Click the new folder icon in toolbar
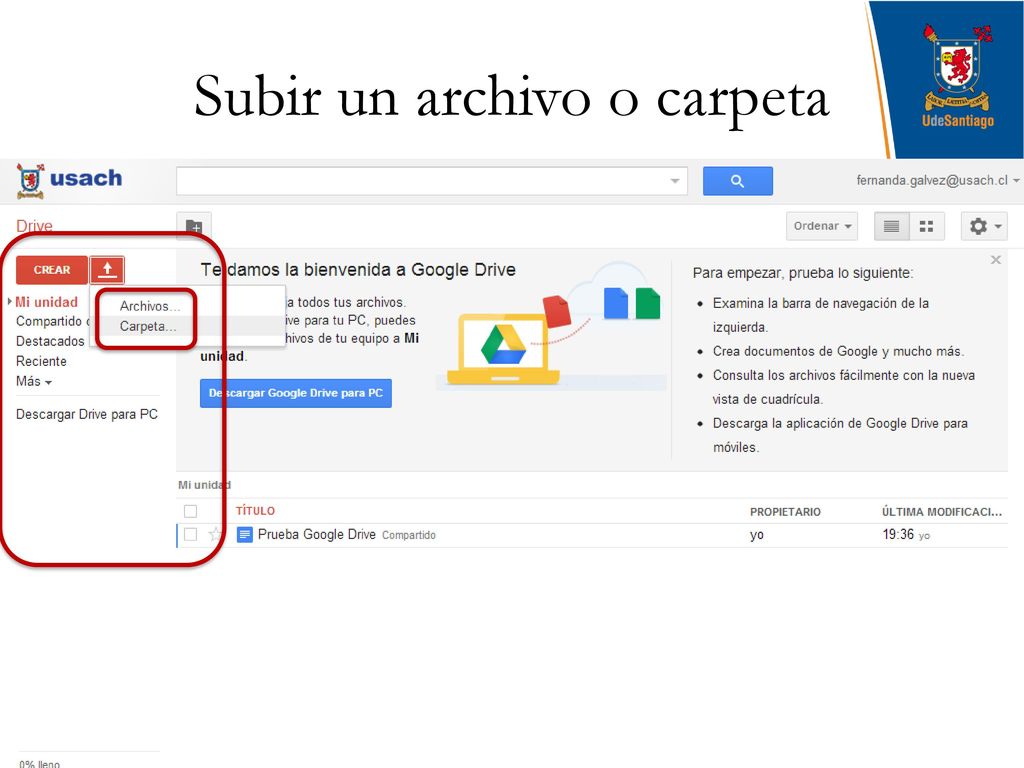This screenshot has height=768, width=1024. point(194,227)
